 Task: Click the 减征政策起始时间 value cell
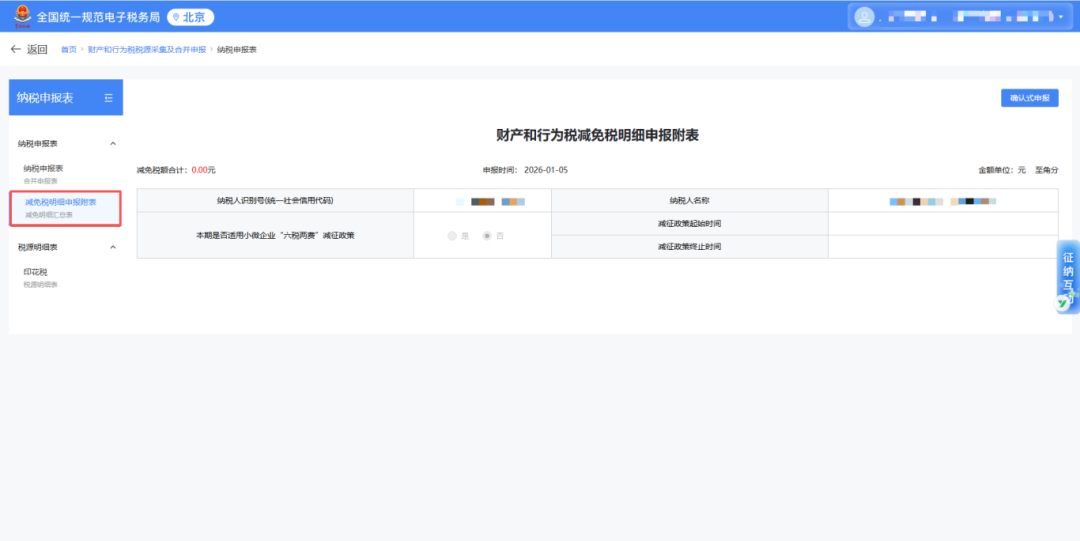[942, 224]
